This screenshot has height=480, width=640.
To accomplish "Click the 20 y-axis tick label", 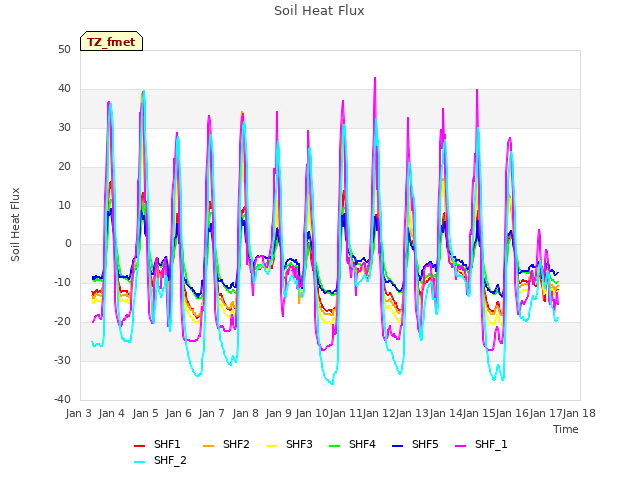I will [x=64, y=167].
